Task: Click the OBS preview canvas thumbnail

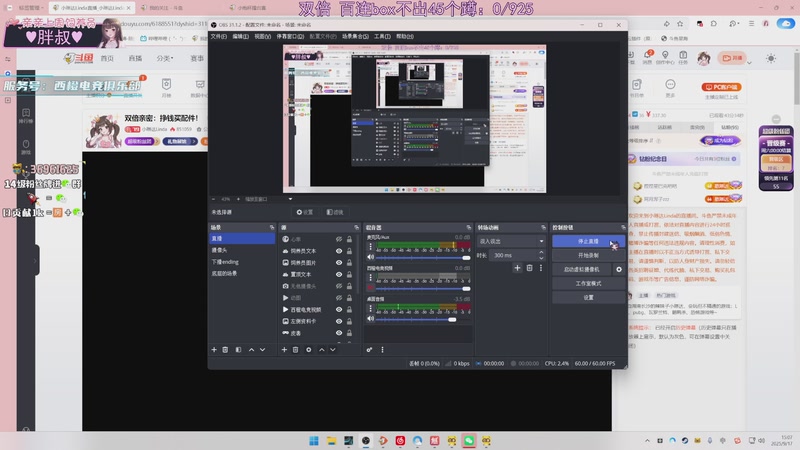Action: 414,119
